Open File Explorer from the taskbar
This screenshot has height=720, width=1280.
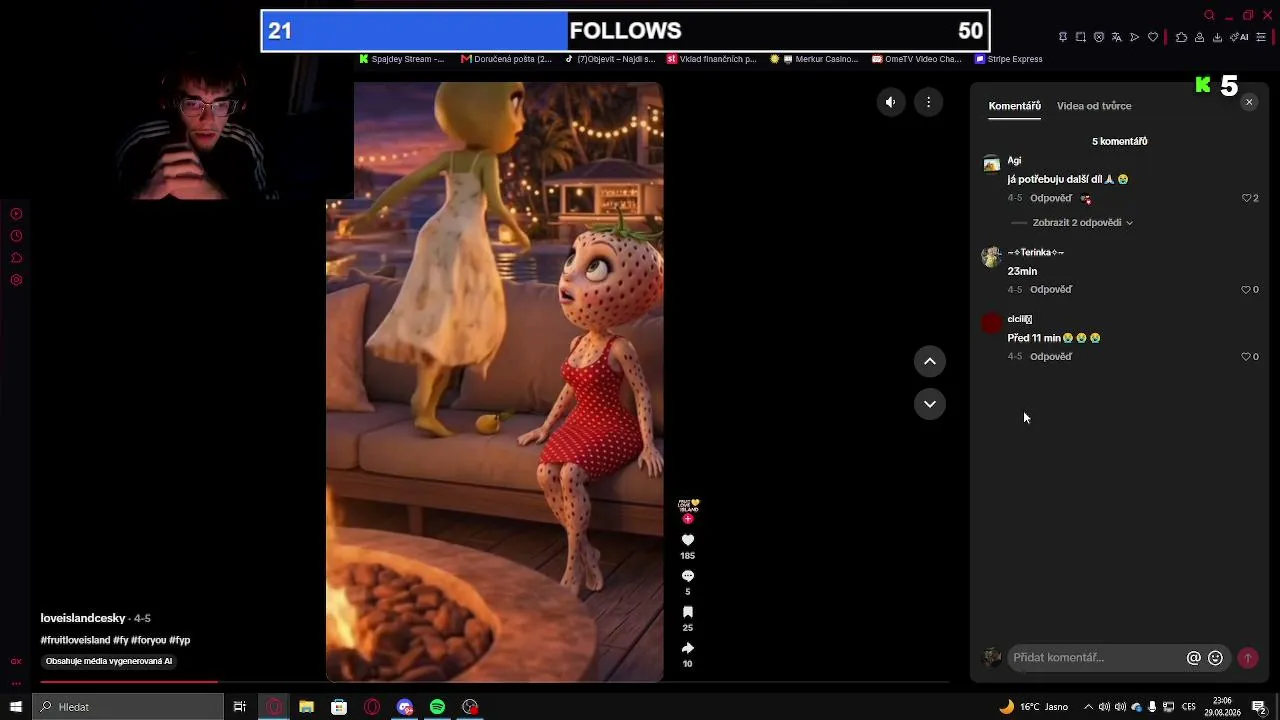306,707
